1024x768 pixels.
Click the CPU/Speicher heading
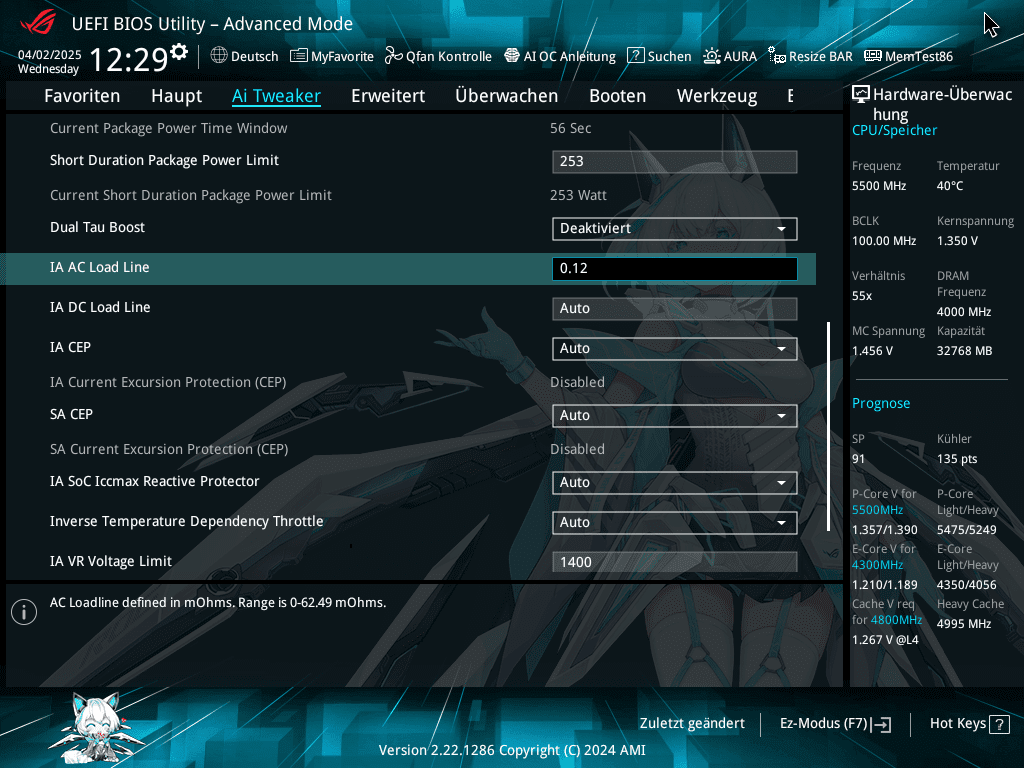click(x=894, y=131)
